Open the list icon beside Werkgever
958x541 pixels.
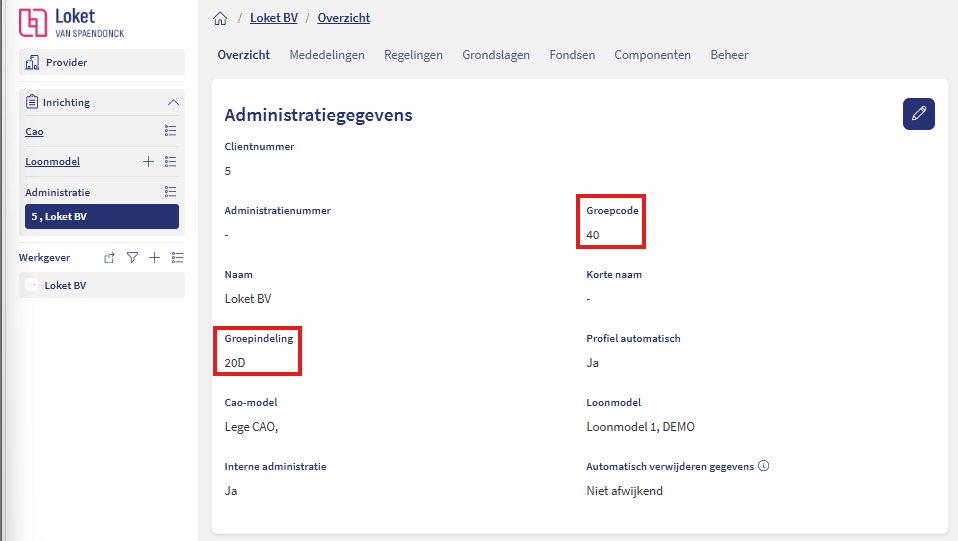(x=177, y=258)
